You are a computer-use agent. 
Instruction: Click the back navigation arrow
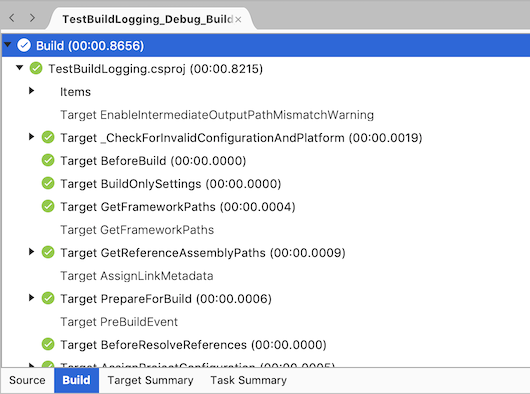click(x=12, y=18)
